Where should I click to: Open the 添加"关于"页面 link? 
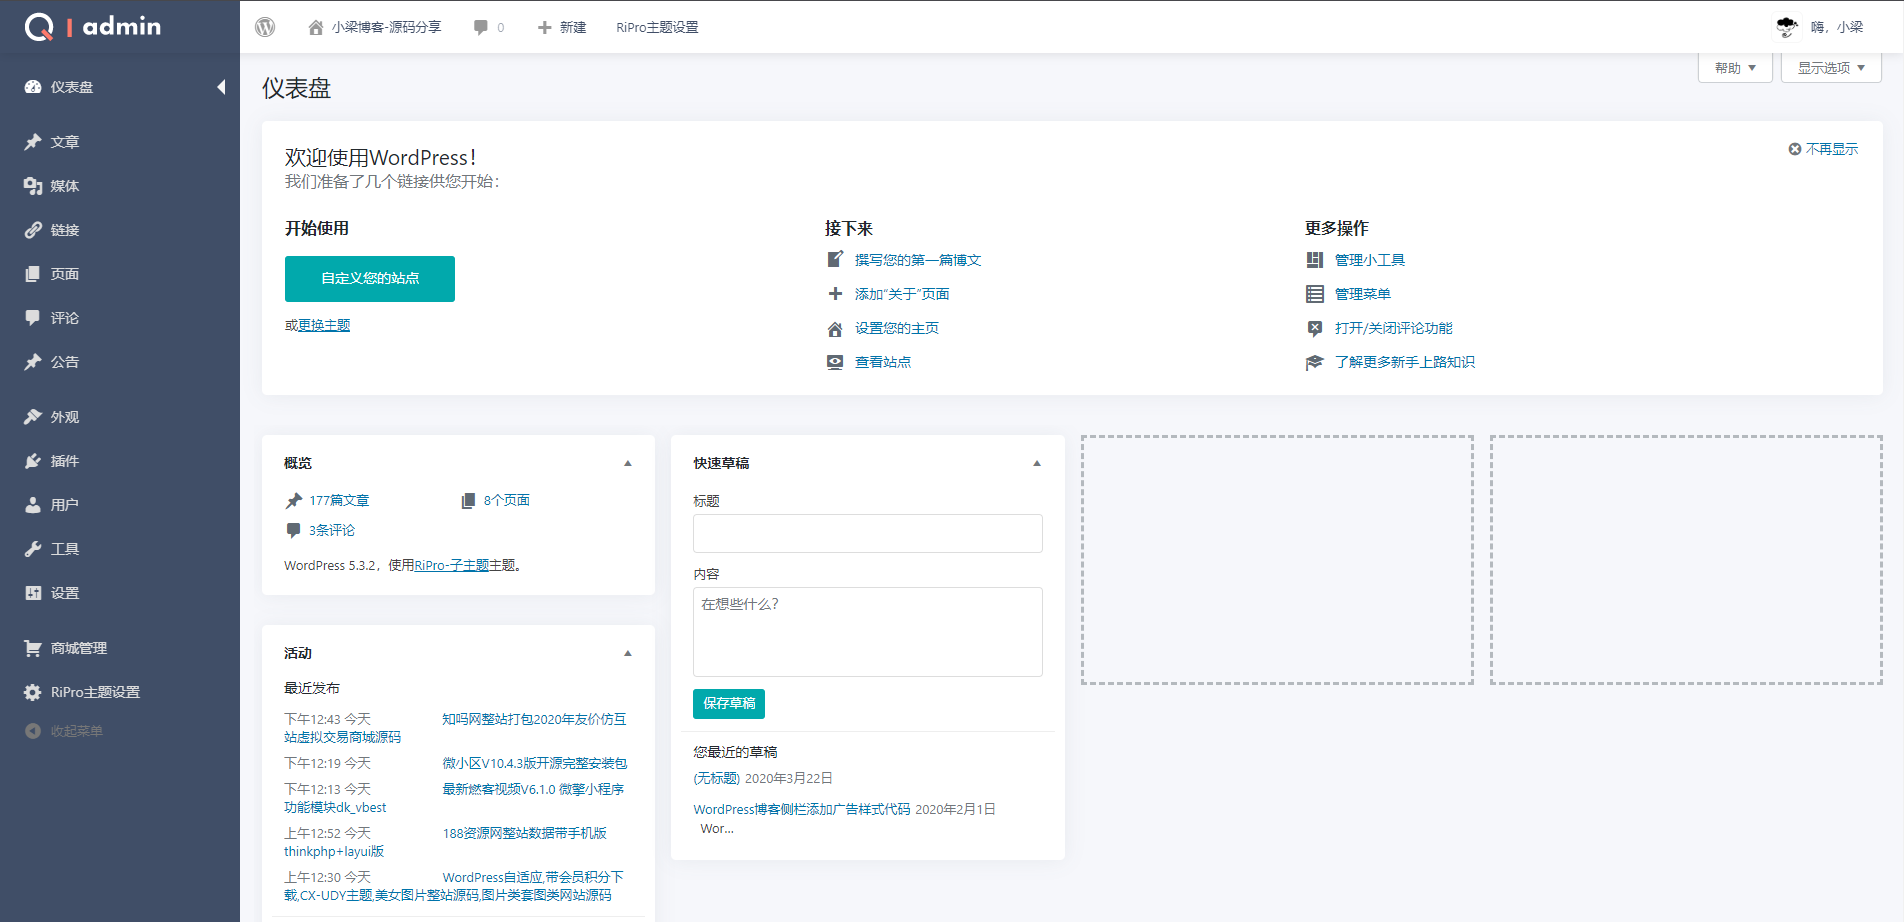tap(902, 294)
